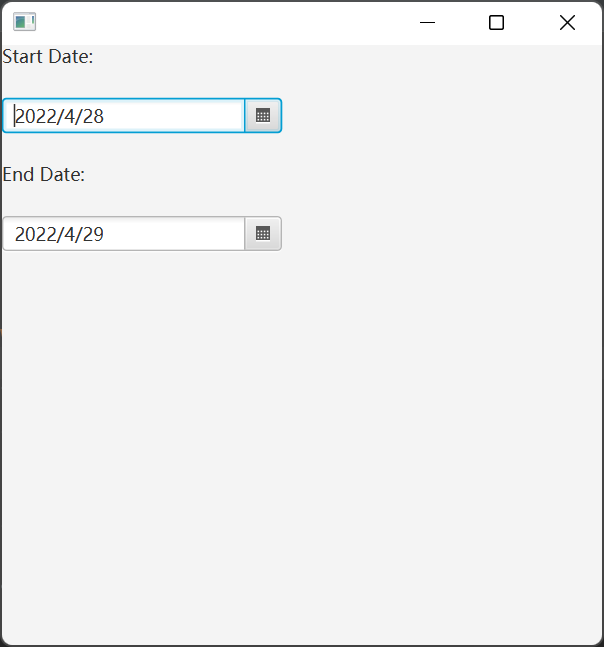604x647 pixels.
Task: Click the "End Date:" label
Action: coord(44,175)
